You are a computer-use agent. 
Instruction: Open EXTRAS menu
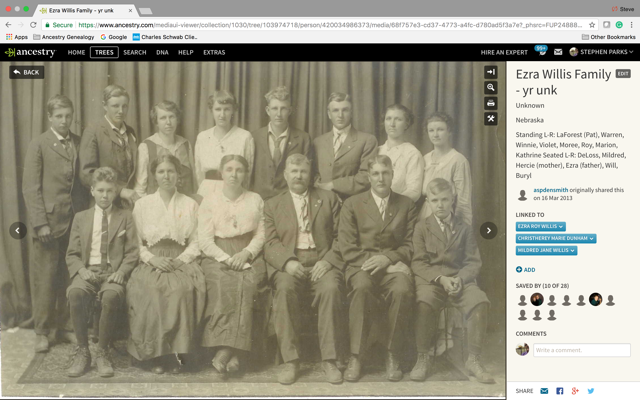(x=214, y=52)
